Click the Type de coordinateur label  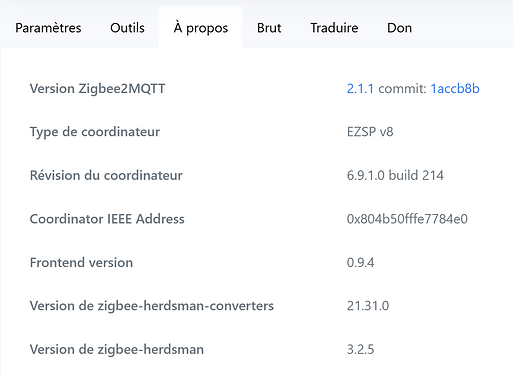pos(95,132)
